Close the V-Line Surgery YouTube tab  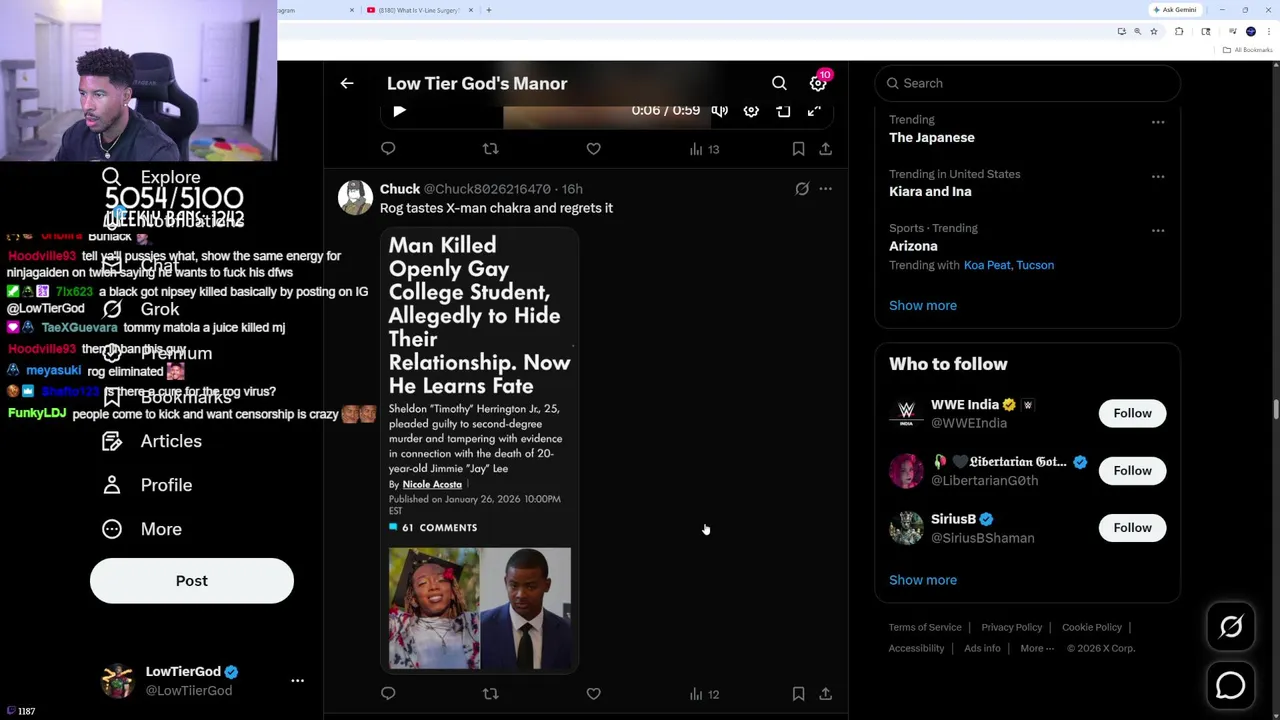click(x=469, y=10)
